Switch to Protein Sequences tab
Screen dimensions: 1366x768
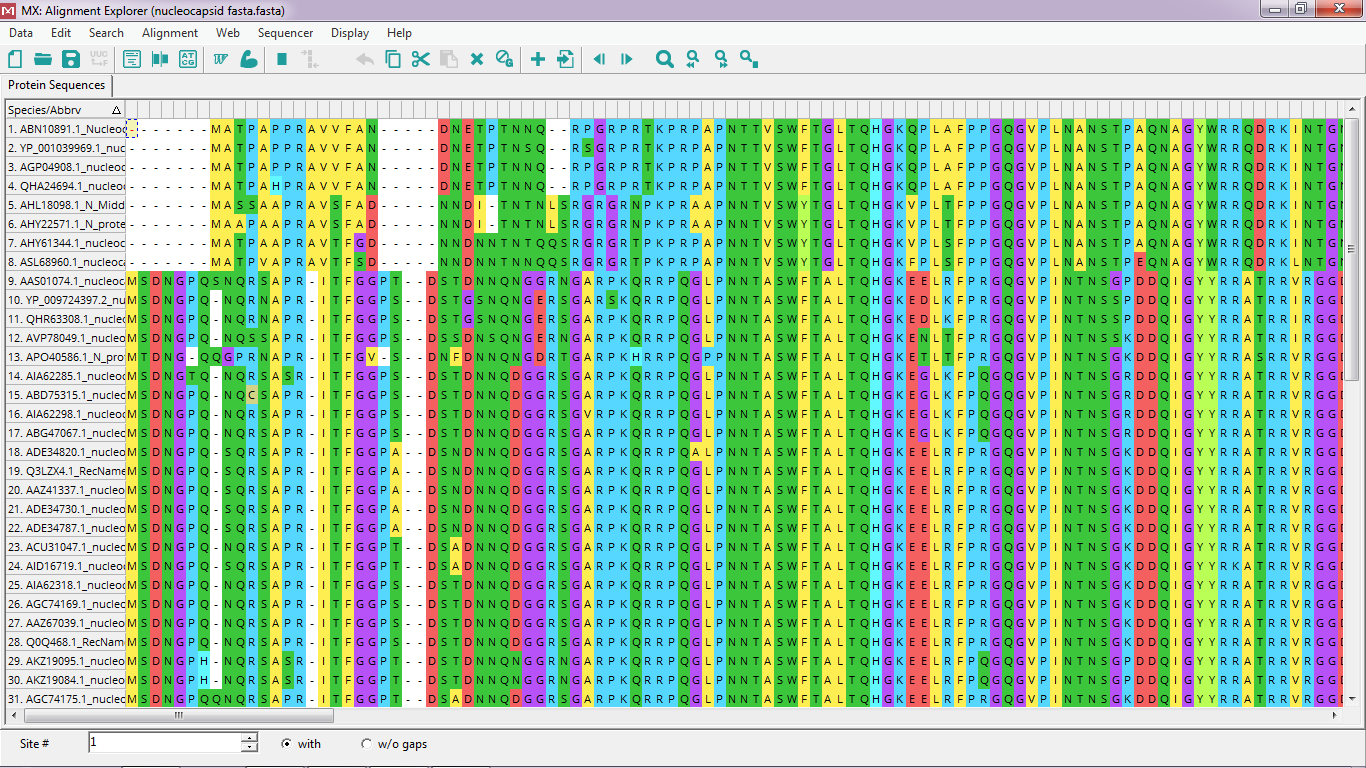56,85
